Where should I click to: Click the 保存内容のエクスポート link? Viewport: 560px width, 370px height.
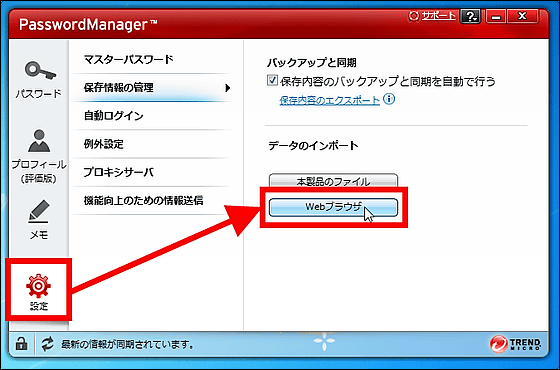(329, 100)
